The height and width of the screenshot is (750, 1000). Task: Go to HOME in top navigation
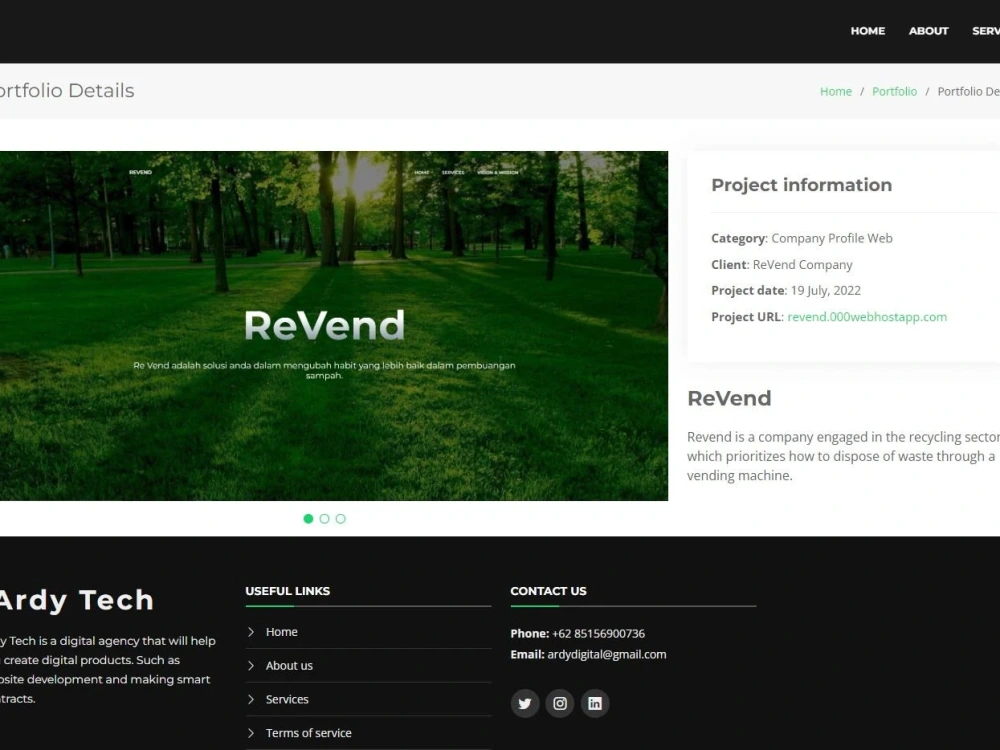click(867, 31)
